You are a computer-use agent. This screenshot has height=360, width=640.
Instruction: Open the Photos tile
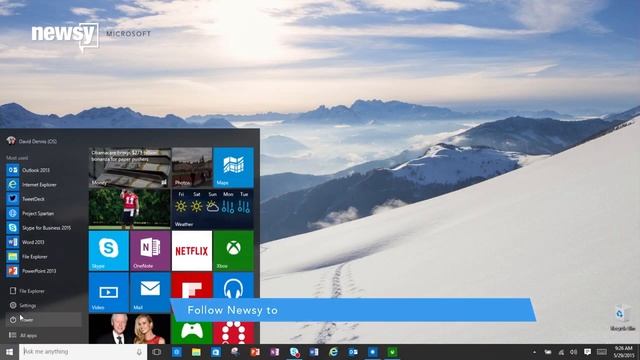click(x=192, y=167)
